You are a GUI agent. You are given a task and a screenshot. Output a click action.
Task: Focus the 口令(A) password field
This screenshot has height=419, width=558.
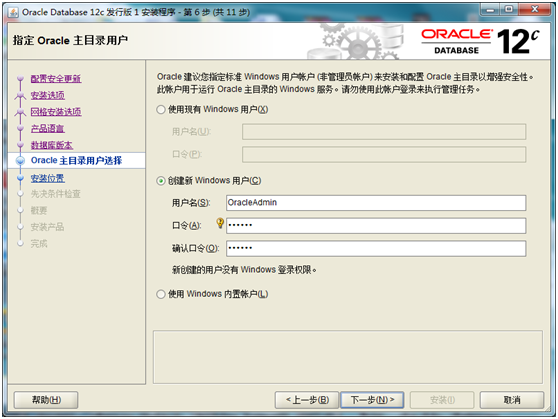376,225
